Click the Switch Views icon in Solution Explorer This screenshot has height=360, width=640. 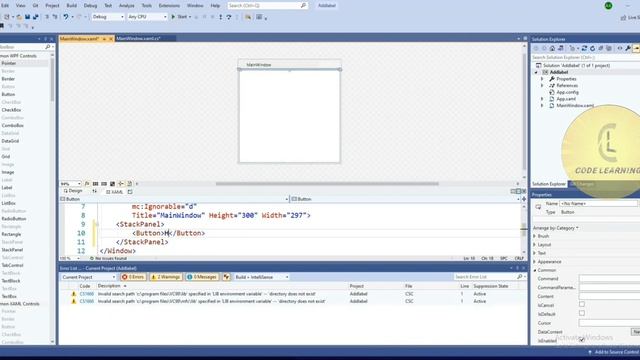(561, 48)
